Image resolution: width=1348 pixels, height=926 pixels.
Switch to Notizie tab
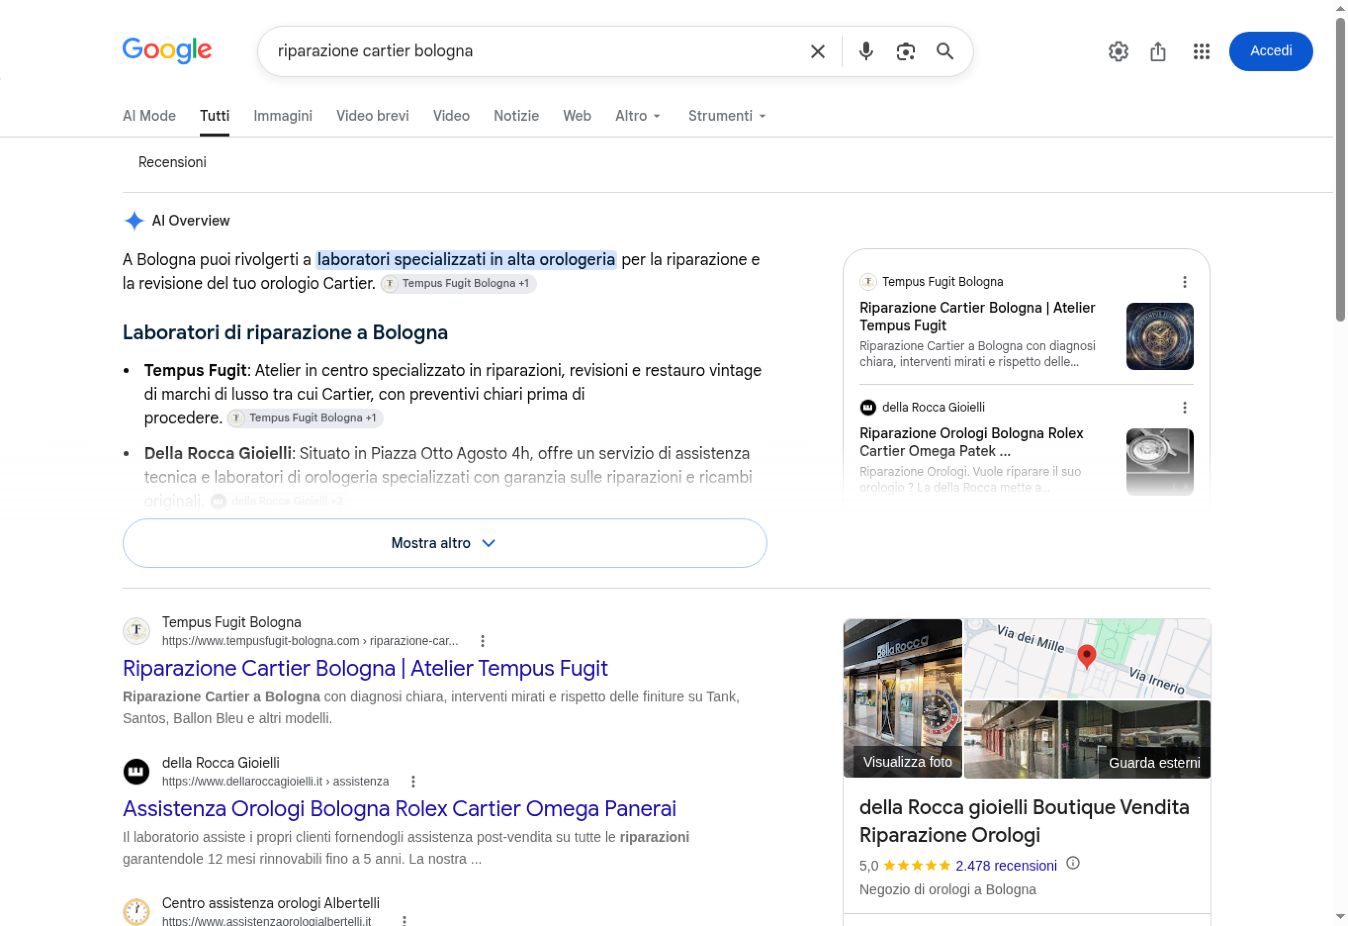tap(516, 116)
